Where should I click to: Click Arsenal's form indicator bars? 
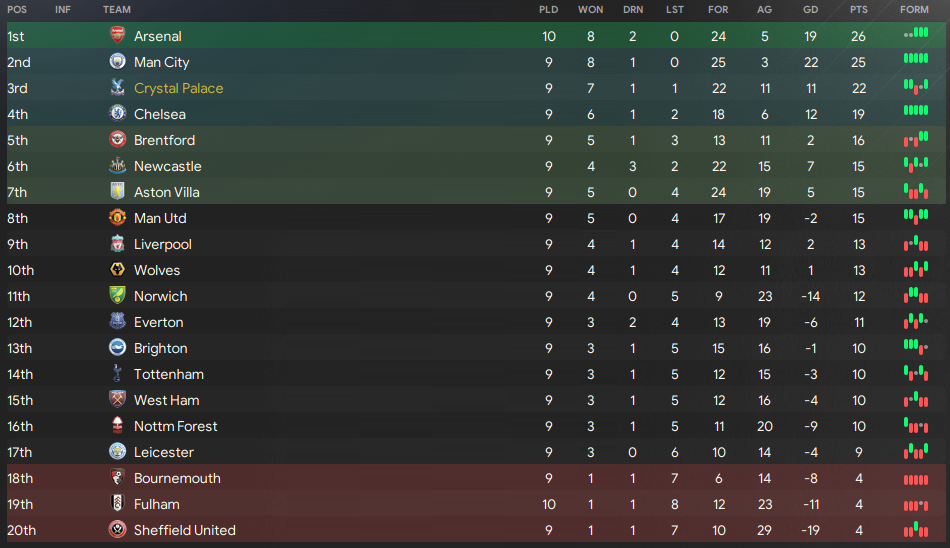click(x=916, y=33)
